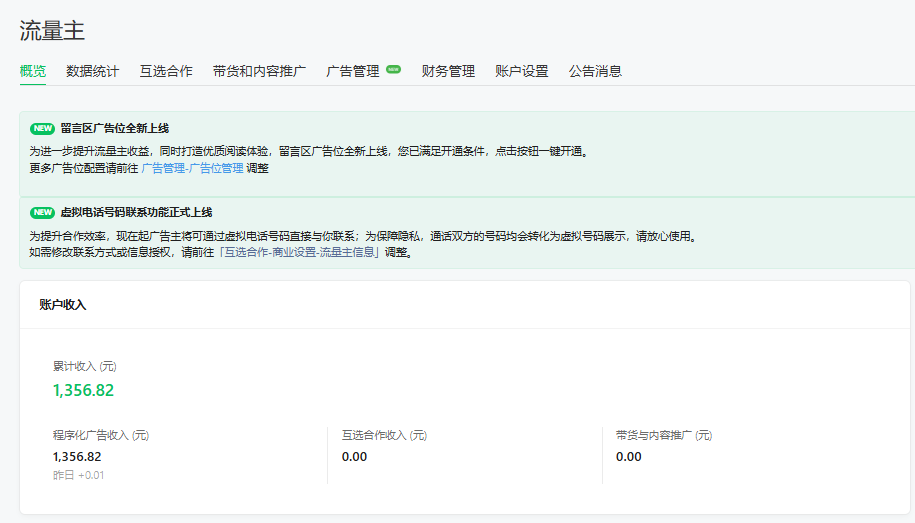The image size is (915, 523).
Task: Click the NEW badge beside 广告管理
Action: click(393, 70)
